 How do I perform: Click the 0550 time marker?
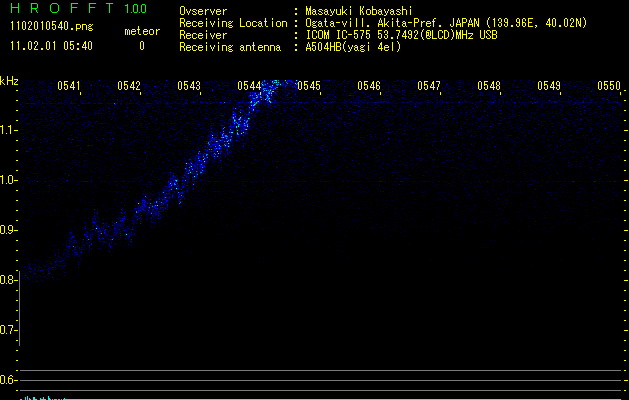609,86
